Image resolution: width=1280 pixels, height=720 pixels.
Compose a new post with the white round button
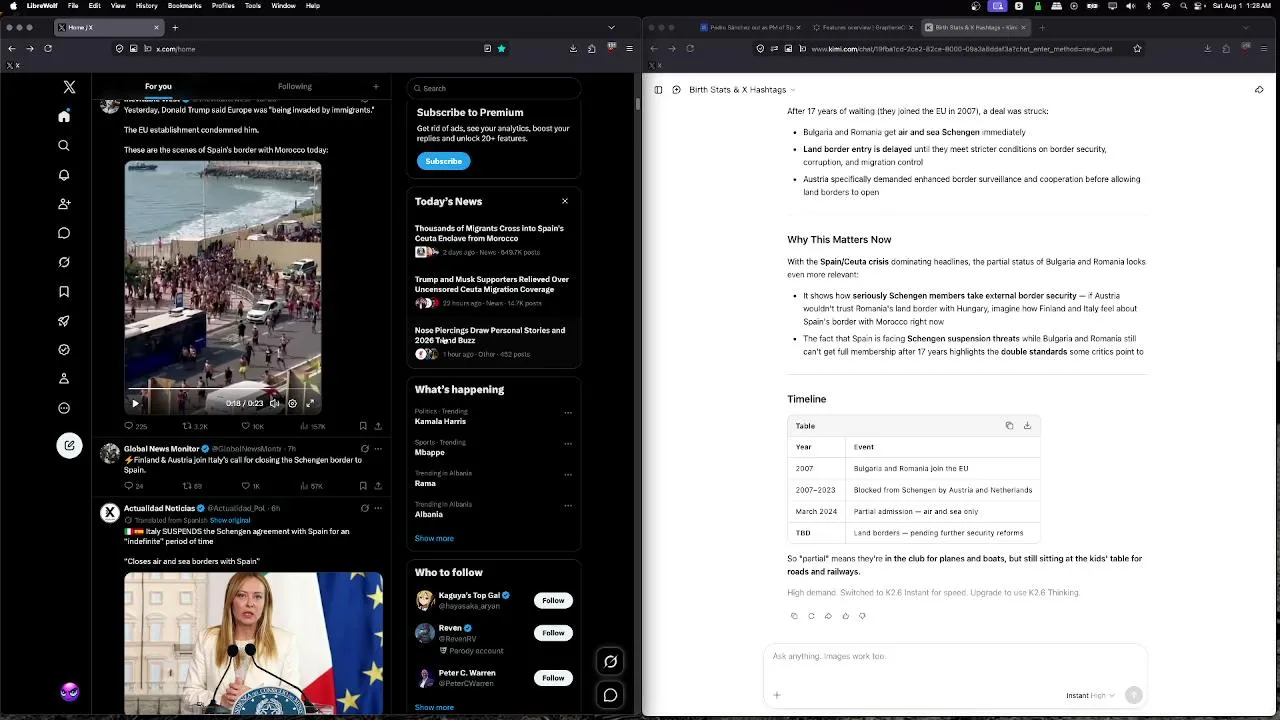click(x=69, y=445)
